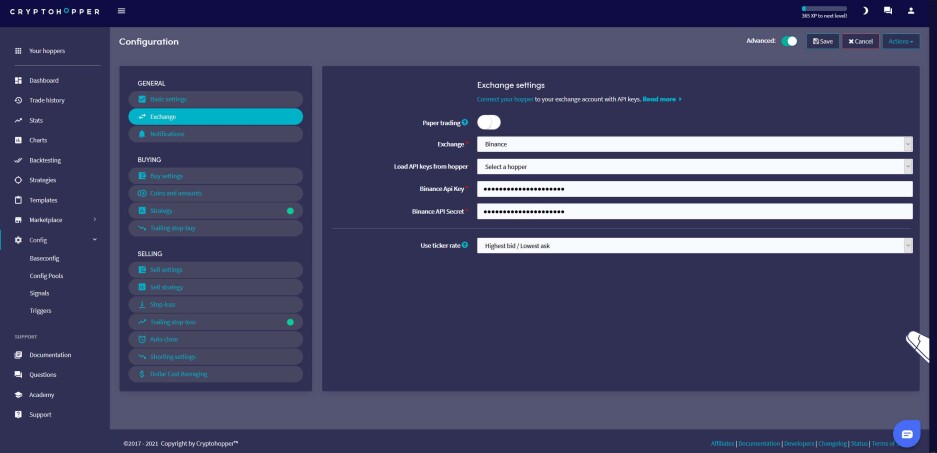Click the Cancel button
This screenshot has height=453, width=937.
pyautogui.click(x=861, y=41)
